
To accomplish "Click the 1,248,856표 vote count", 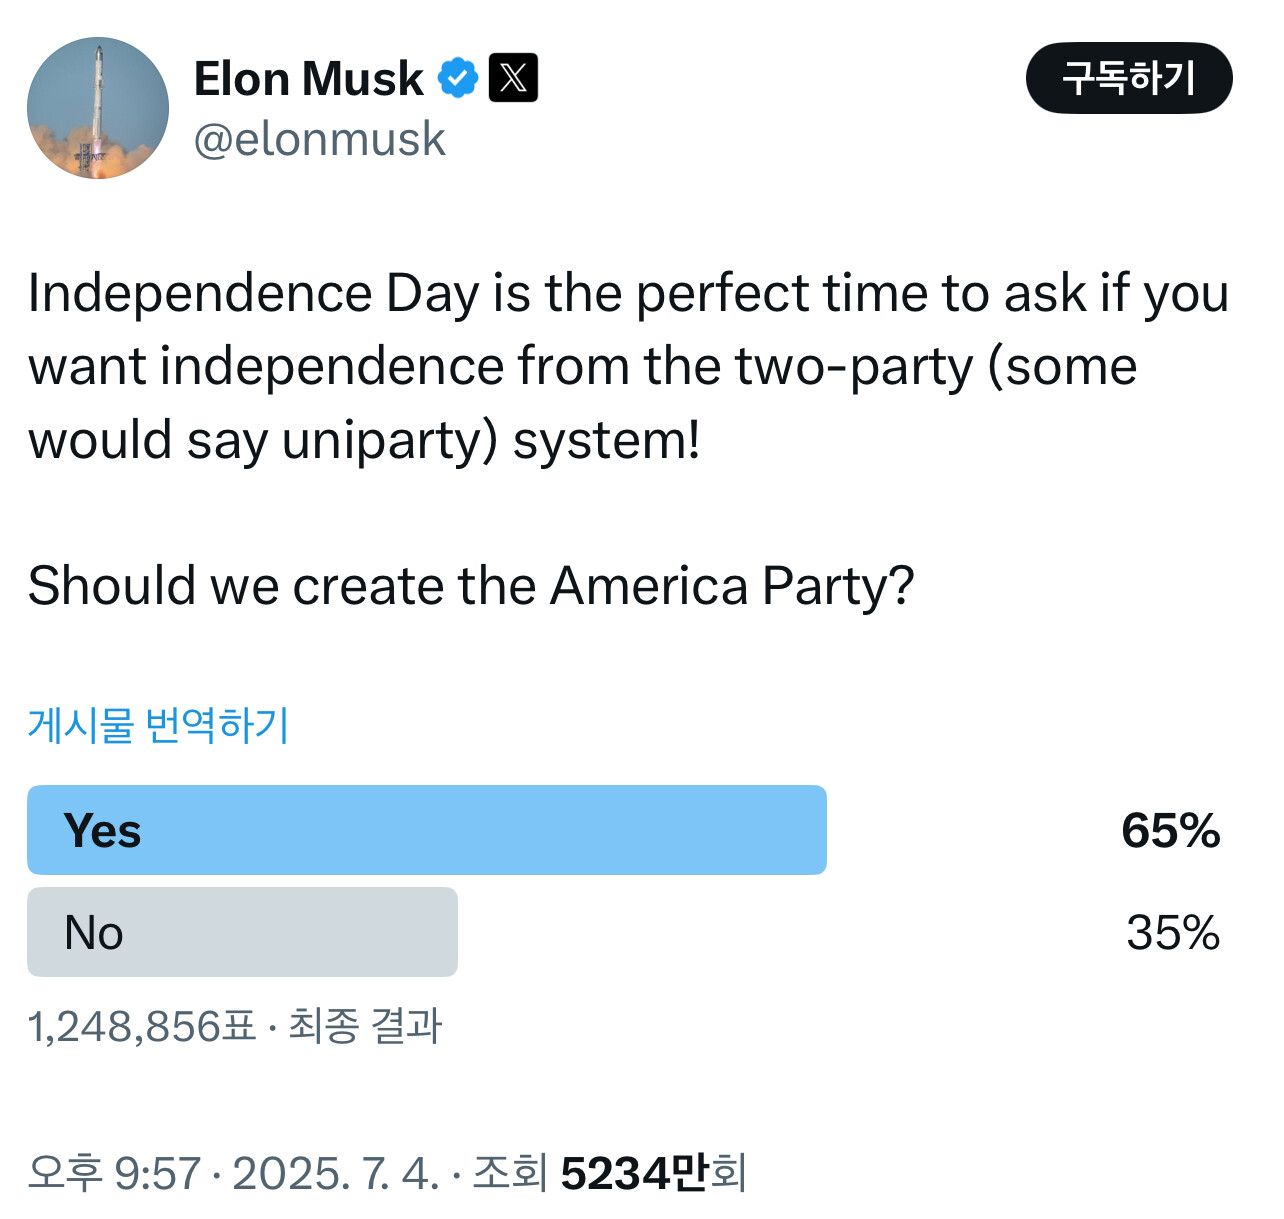I will tap(142, 1027).
